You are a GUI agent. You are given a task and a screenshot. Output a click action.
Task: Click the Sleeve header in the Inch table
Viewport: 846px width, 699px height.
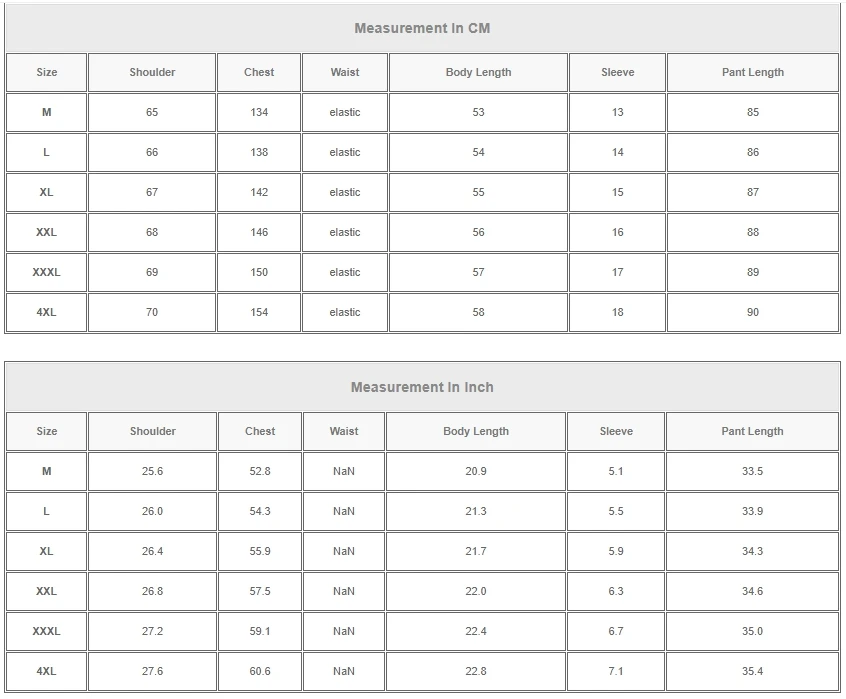point(616,431)
